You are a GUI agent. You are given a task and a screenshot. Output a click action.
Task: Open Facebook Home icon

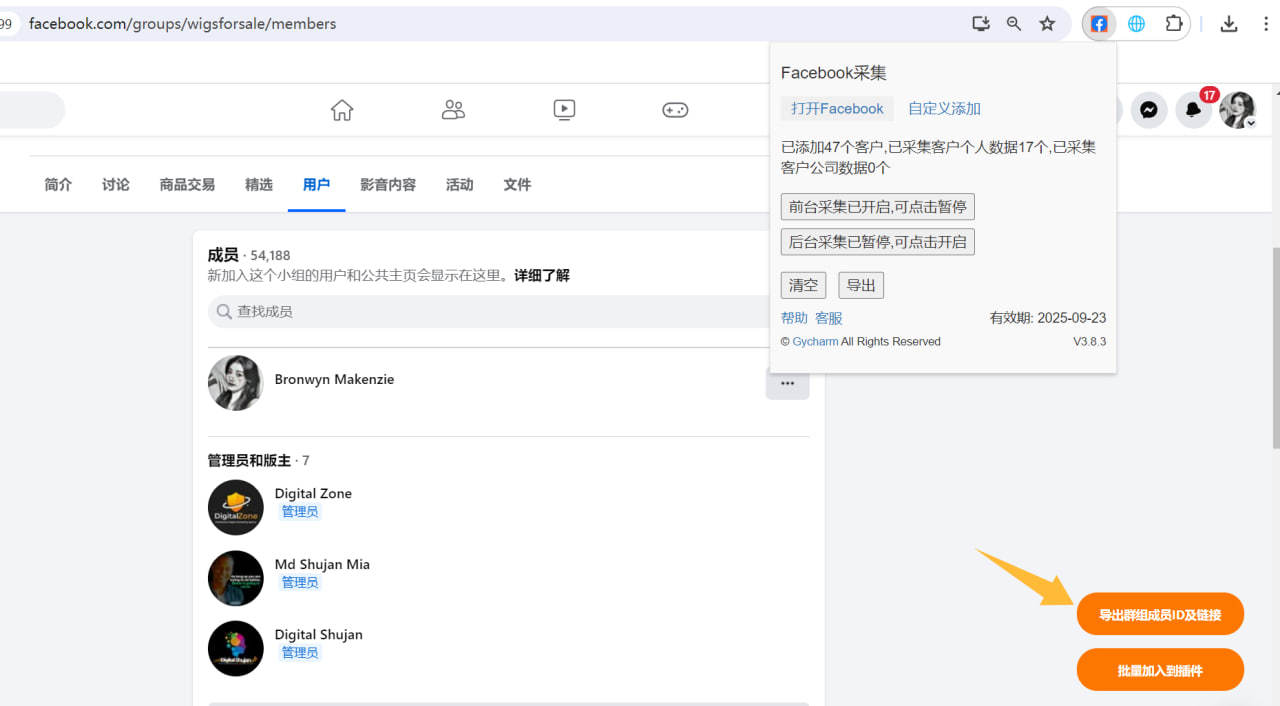(342, 110)
